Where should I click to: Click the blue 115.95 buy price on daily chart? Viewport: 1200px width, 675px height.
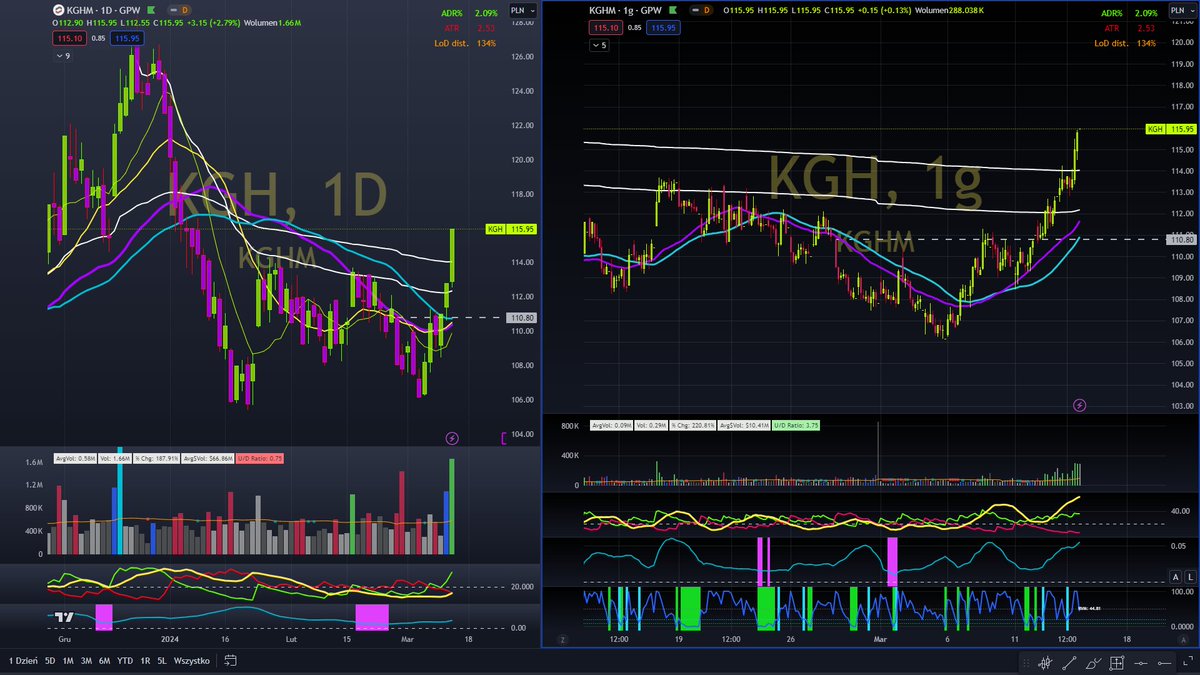point(127,38)
